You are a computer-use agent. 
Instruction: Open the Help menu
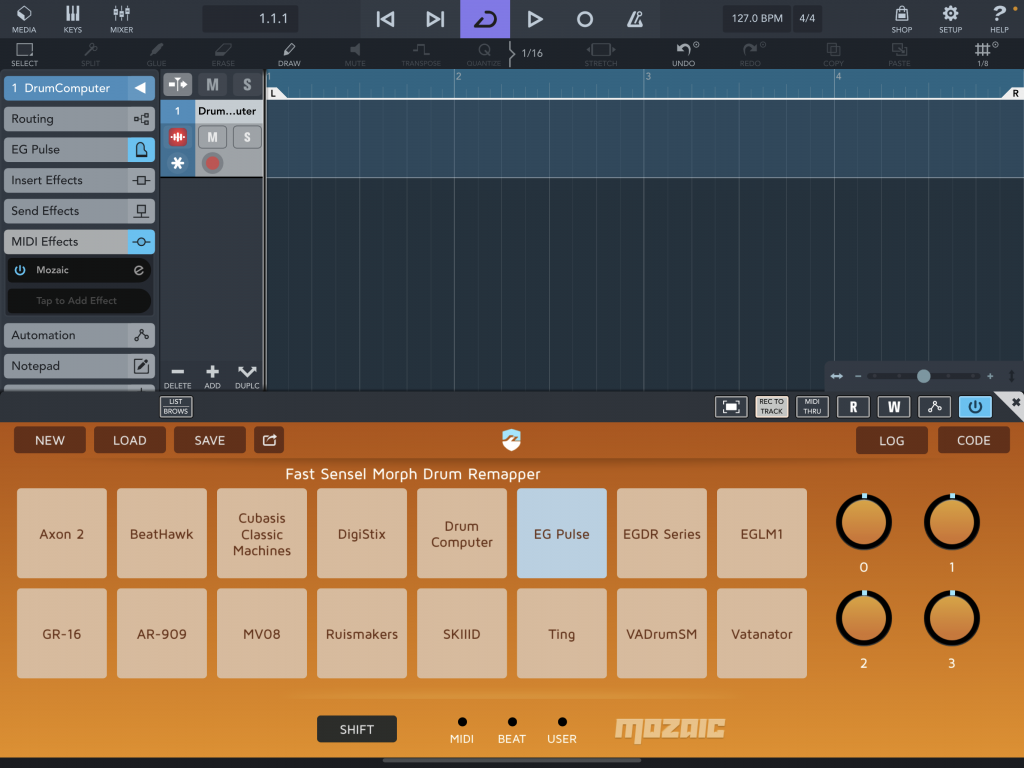(x=999, y=18)
